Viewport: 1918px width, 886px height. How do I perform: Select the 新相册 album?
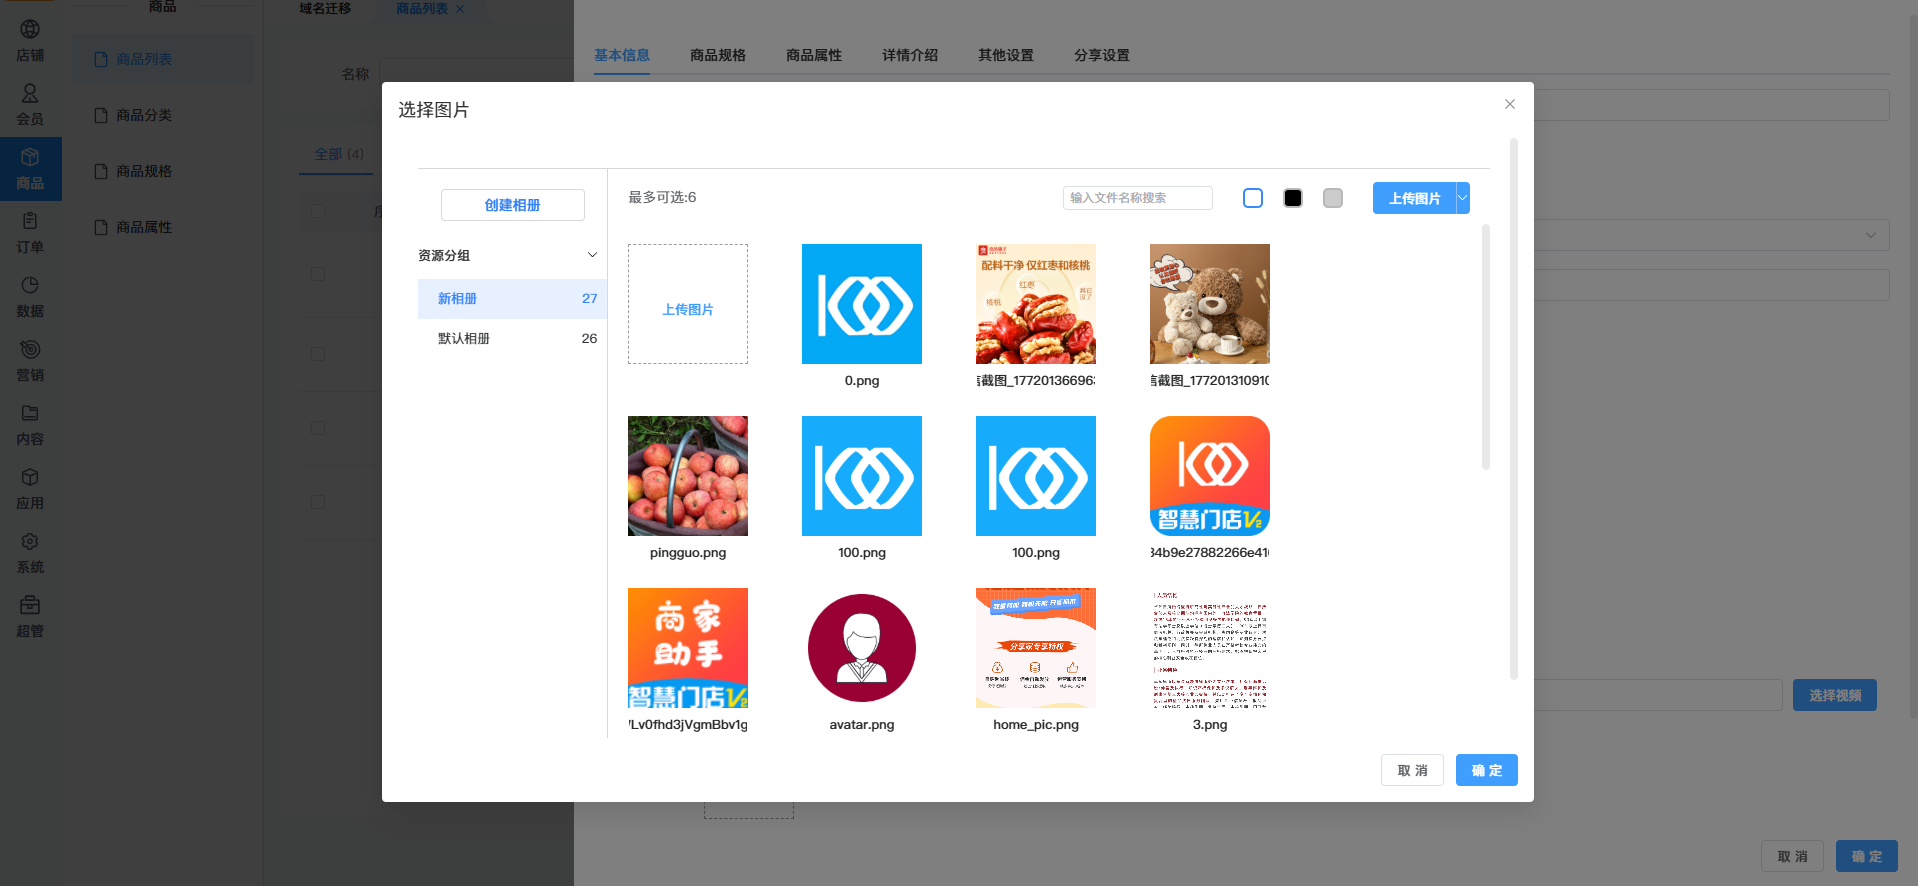(x=512, y=299)
